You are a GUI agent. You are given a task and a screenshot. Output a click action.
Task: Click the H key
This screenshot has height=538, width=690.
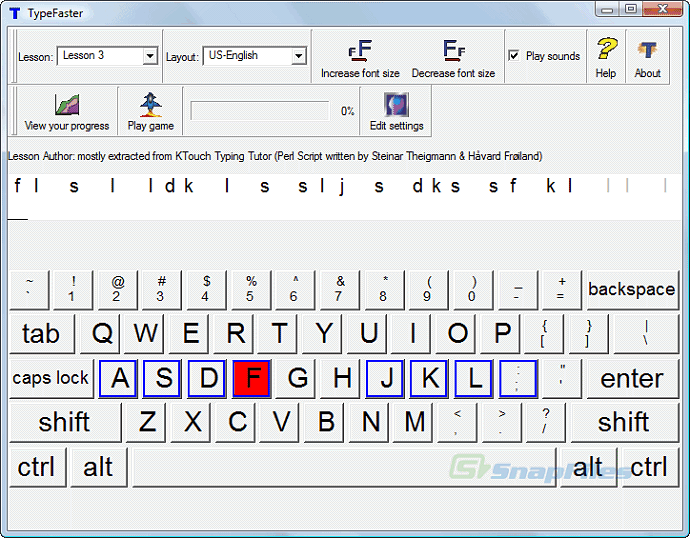point(341,378)
